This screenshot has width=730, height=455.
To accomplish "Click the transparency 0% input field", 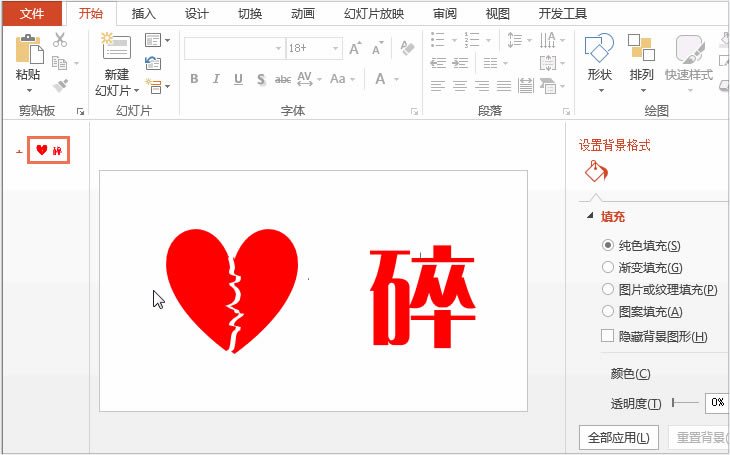I will pyautogui.click(x=717, y=403).
